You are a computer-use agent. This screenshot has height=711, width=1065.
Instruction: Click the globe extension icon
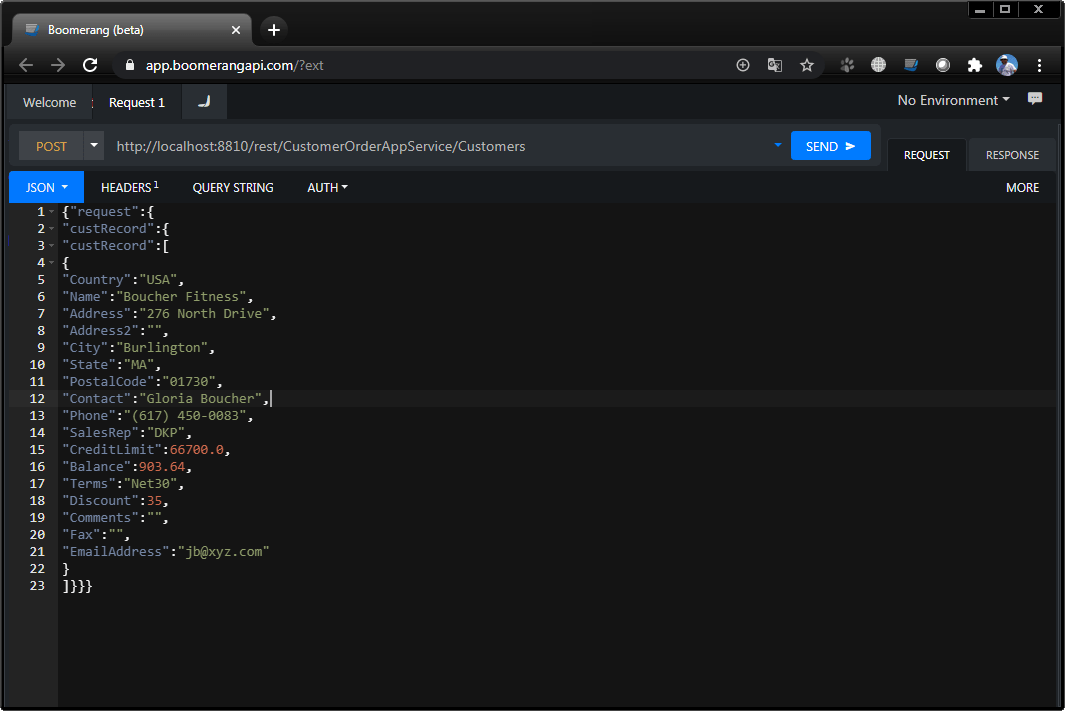tap(878, 65)
